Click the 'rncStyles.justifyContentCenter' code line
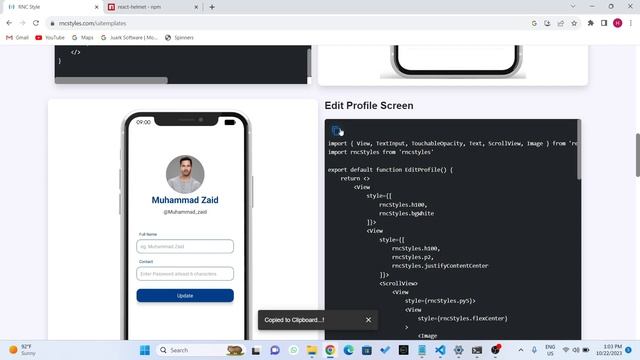 440,266
